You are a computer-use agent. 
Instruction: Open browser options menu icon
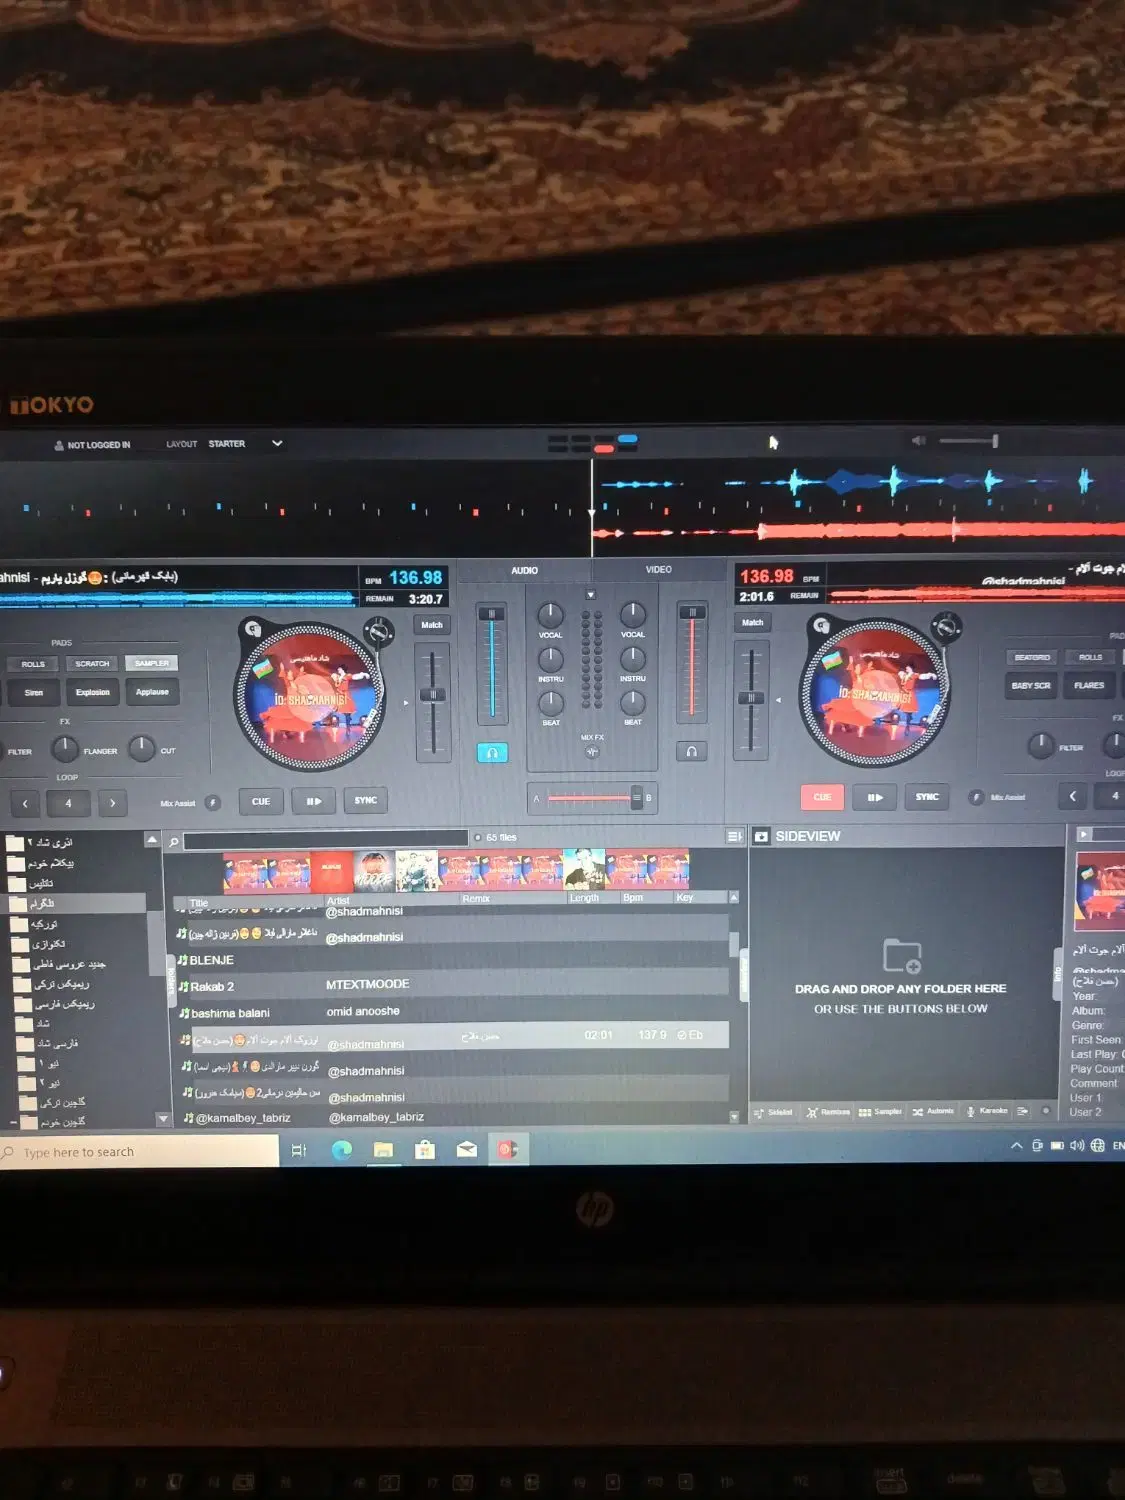(734, 836)
